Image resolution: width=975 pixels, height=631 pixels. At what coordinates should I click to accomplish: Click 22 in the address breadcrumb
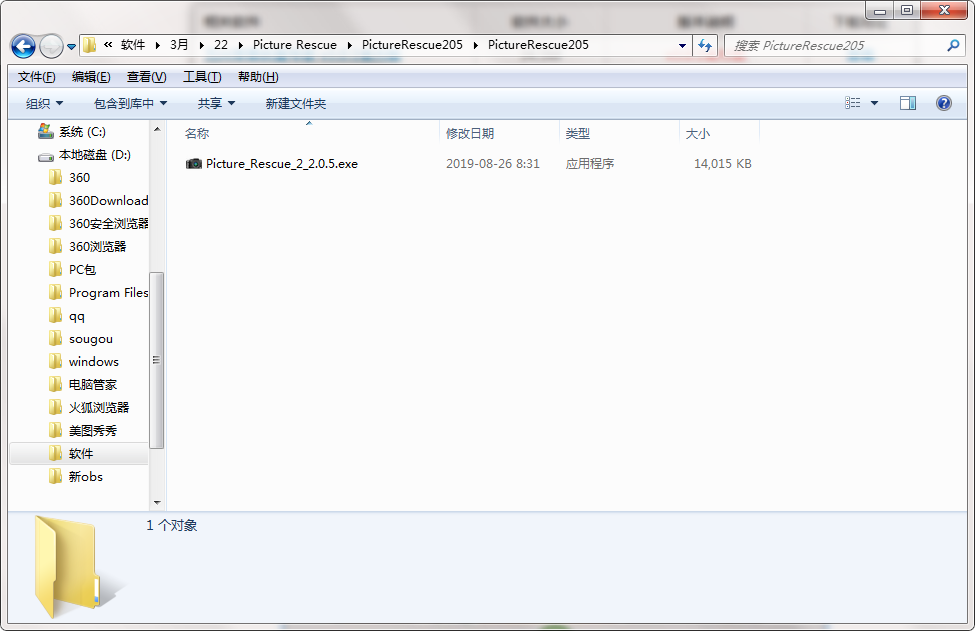click(221, 45)
